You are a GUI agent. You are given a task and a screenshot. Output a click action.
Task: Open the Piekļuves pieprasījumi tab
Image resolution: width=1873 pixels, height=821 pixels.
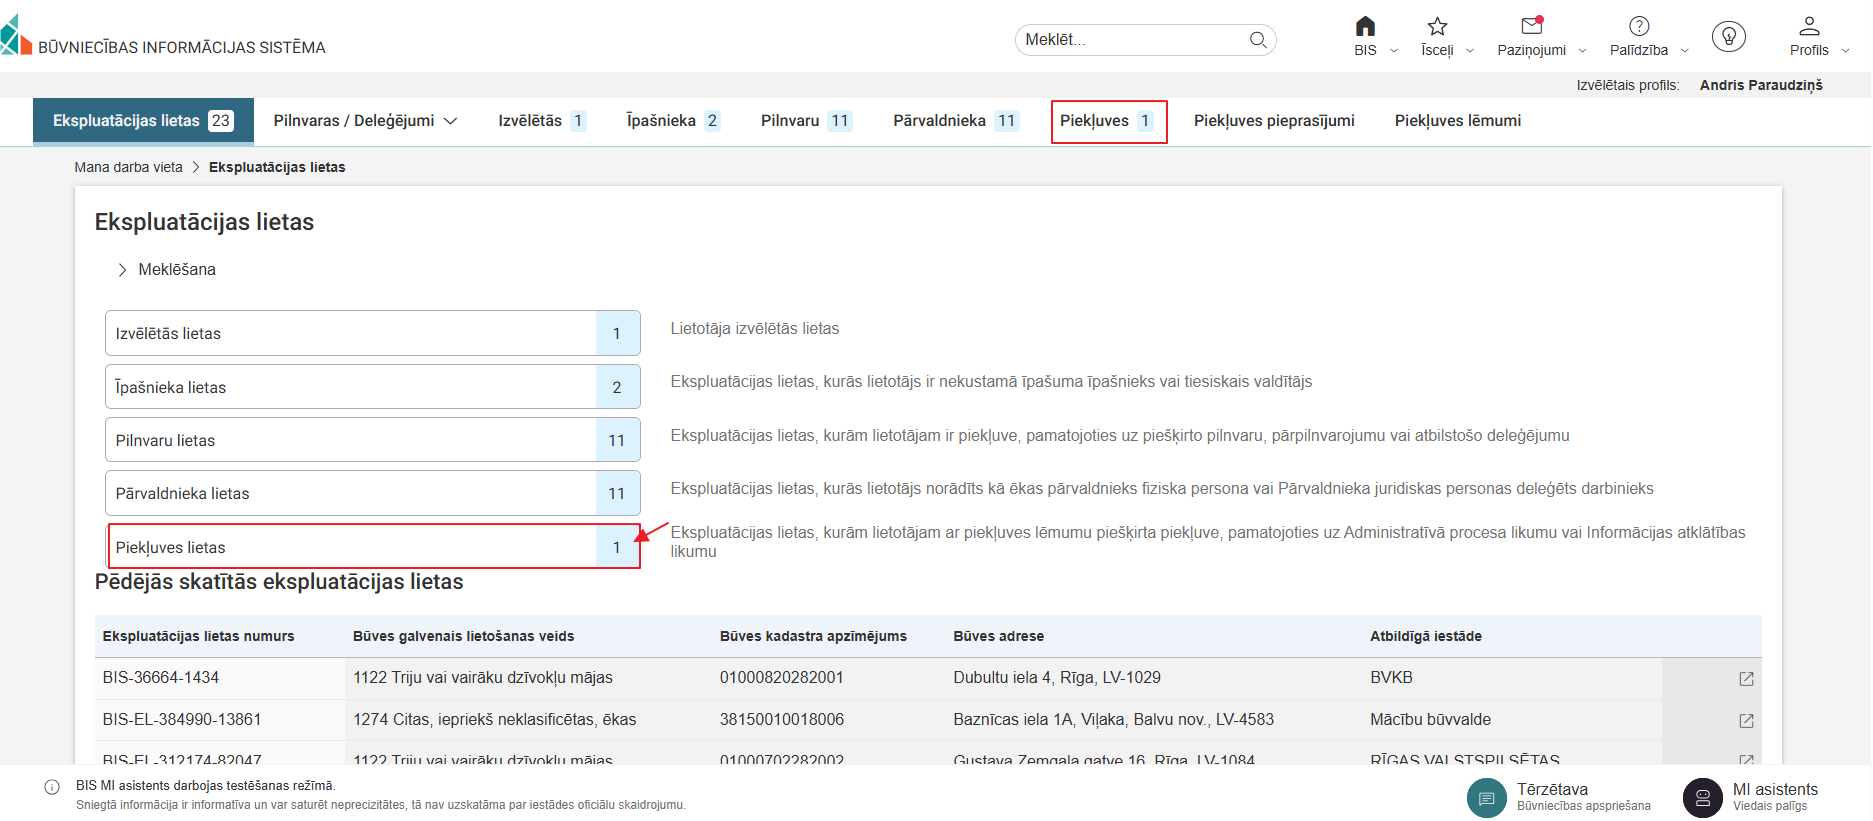point(1273,121)
